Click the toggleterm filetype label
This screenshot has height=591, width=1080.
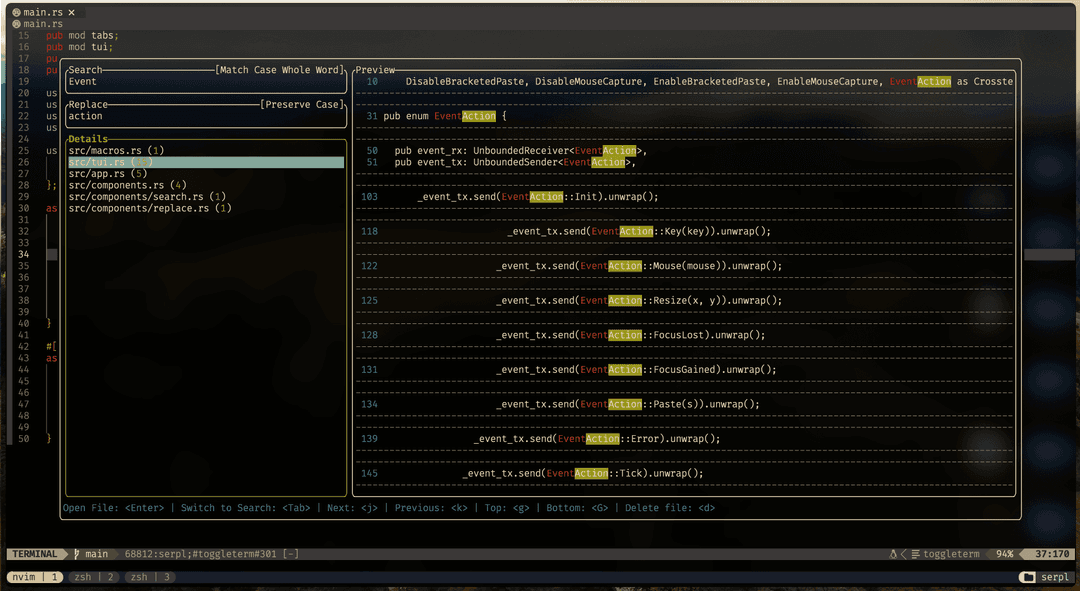tap(951, 554)
